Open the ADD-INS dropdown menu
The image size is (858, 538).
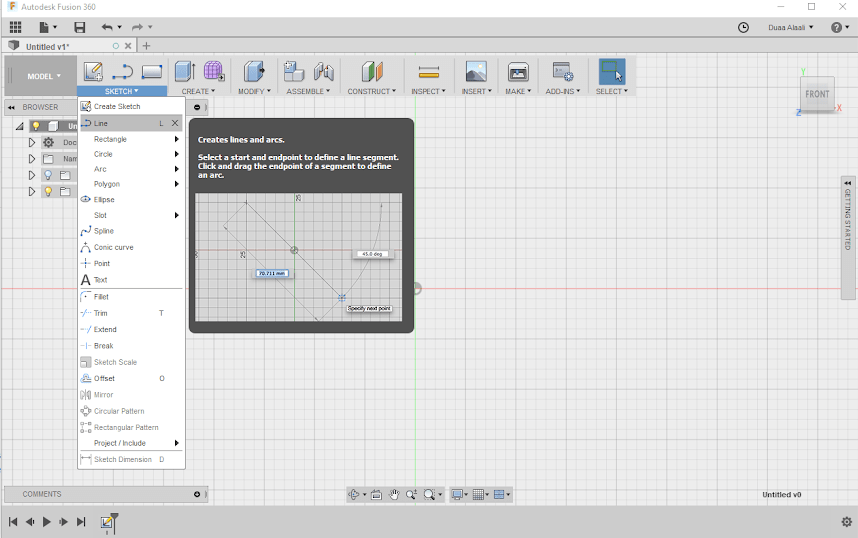click(x=563, y=91)
